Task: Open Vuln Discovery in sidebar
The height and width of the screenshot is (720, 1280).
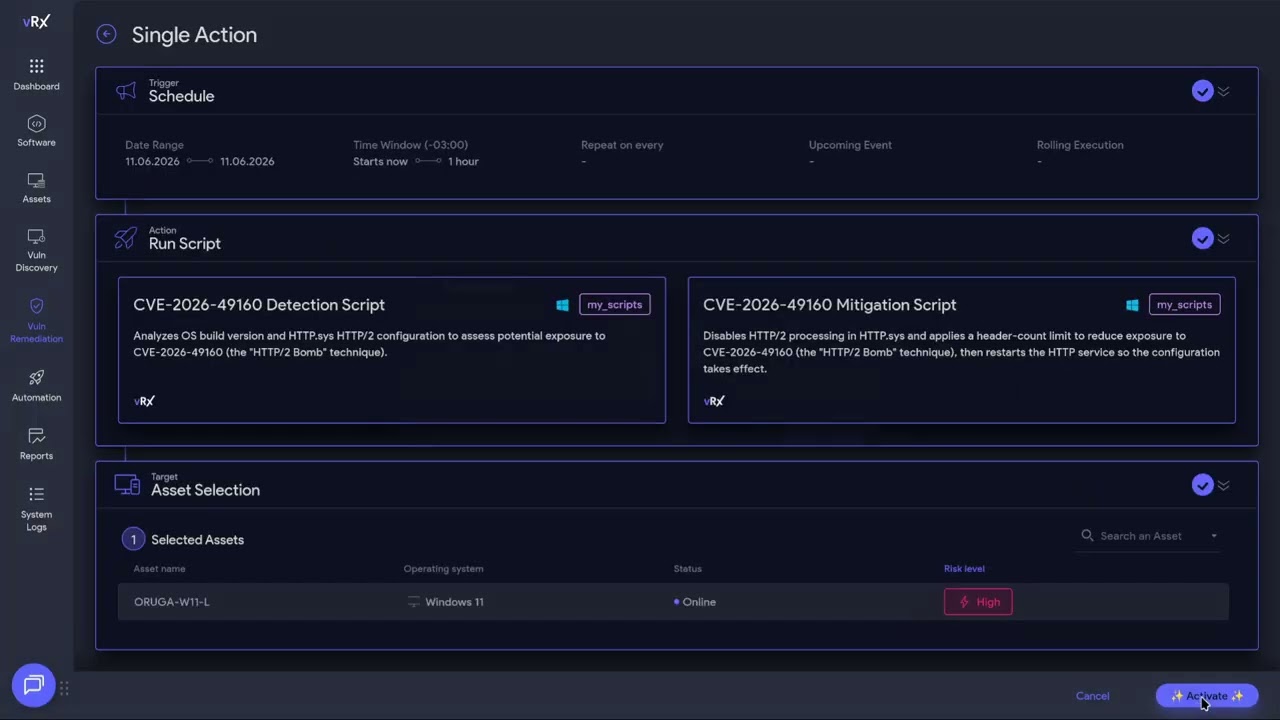Action: [36, 250]
